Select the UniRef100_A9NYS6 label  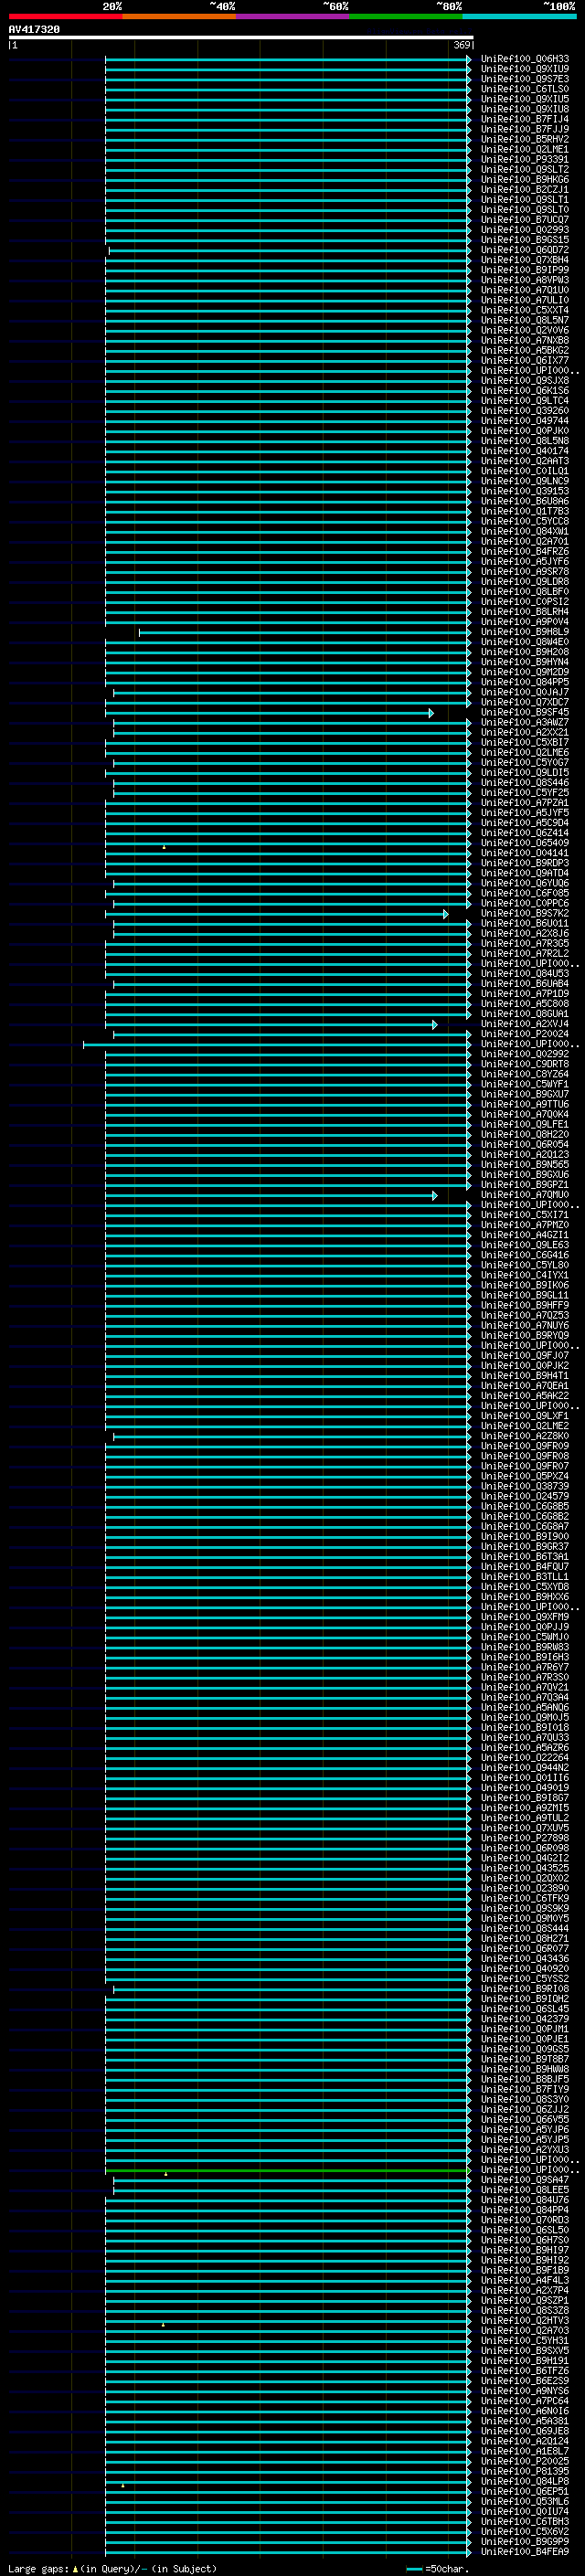coord(525,2391)
